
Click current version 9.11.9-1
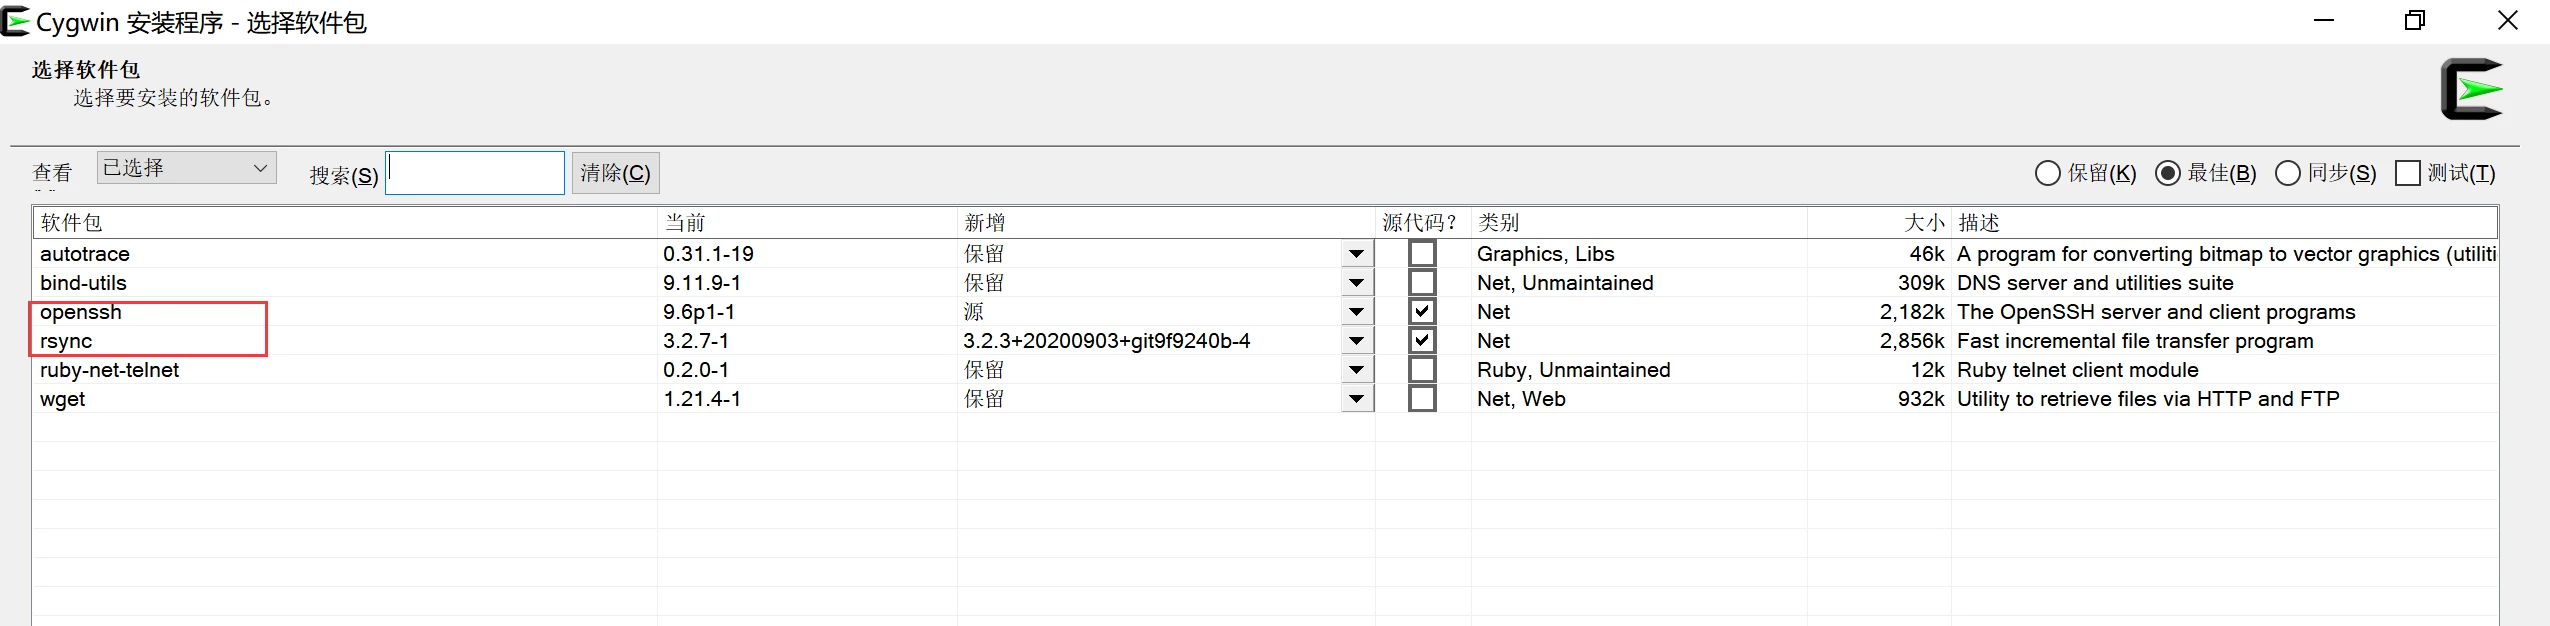coord(702,283)
